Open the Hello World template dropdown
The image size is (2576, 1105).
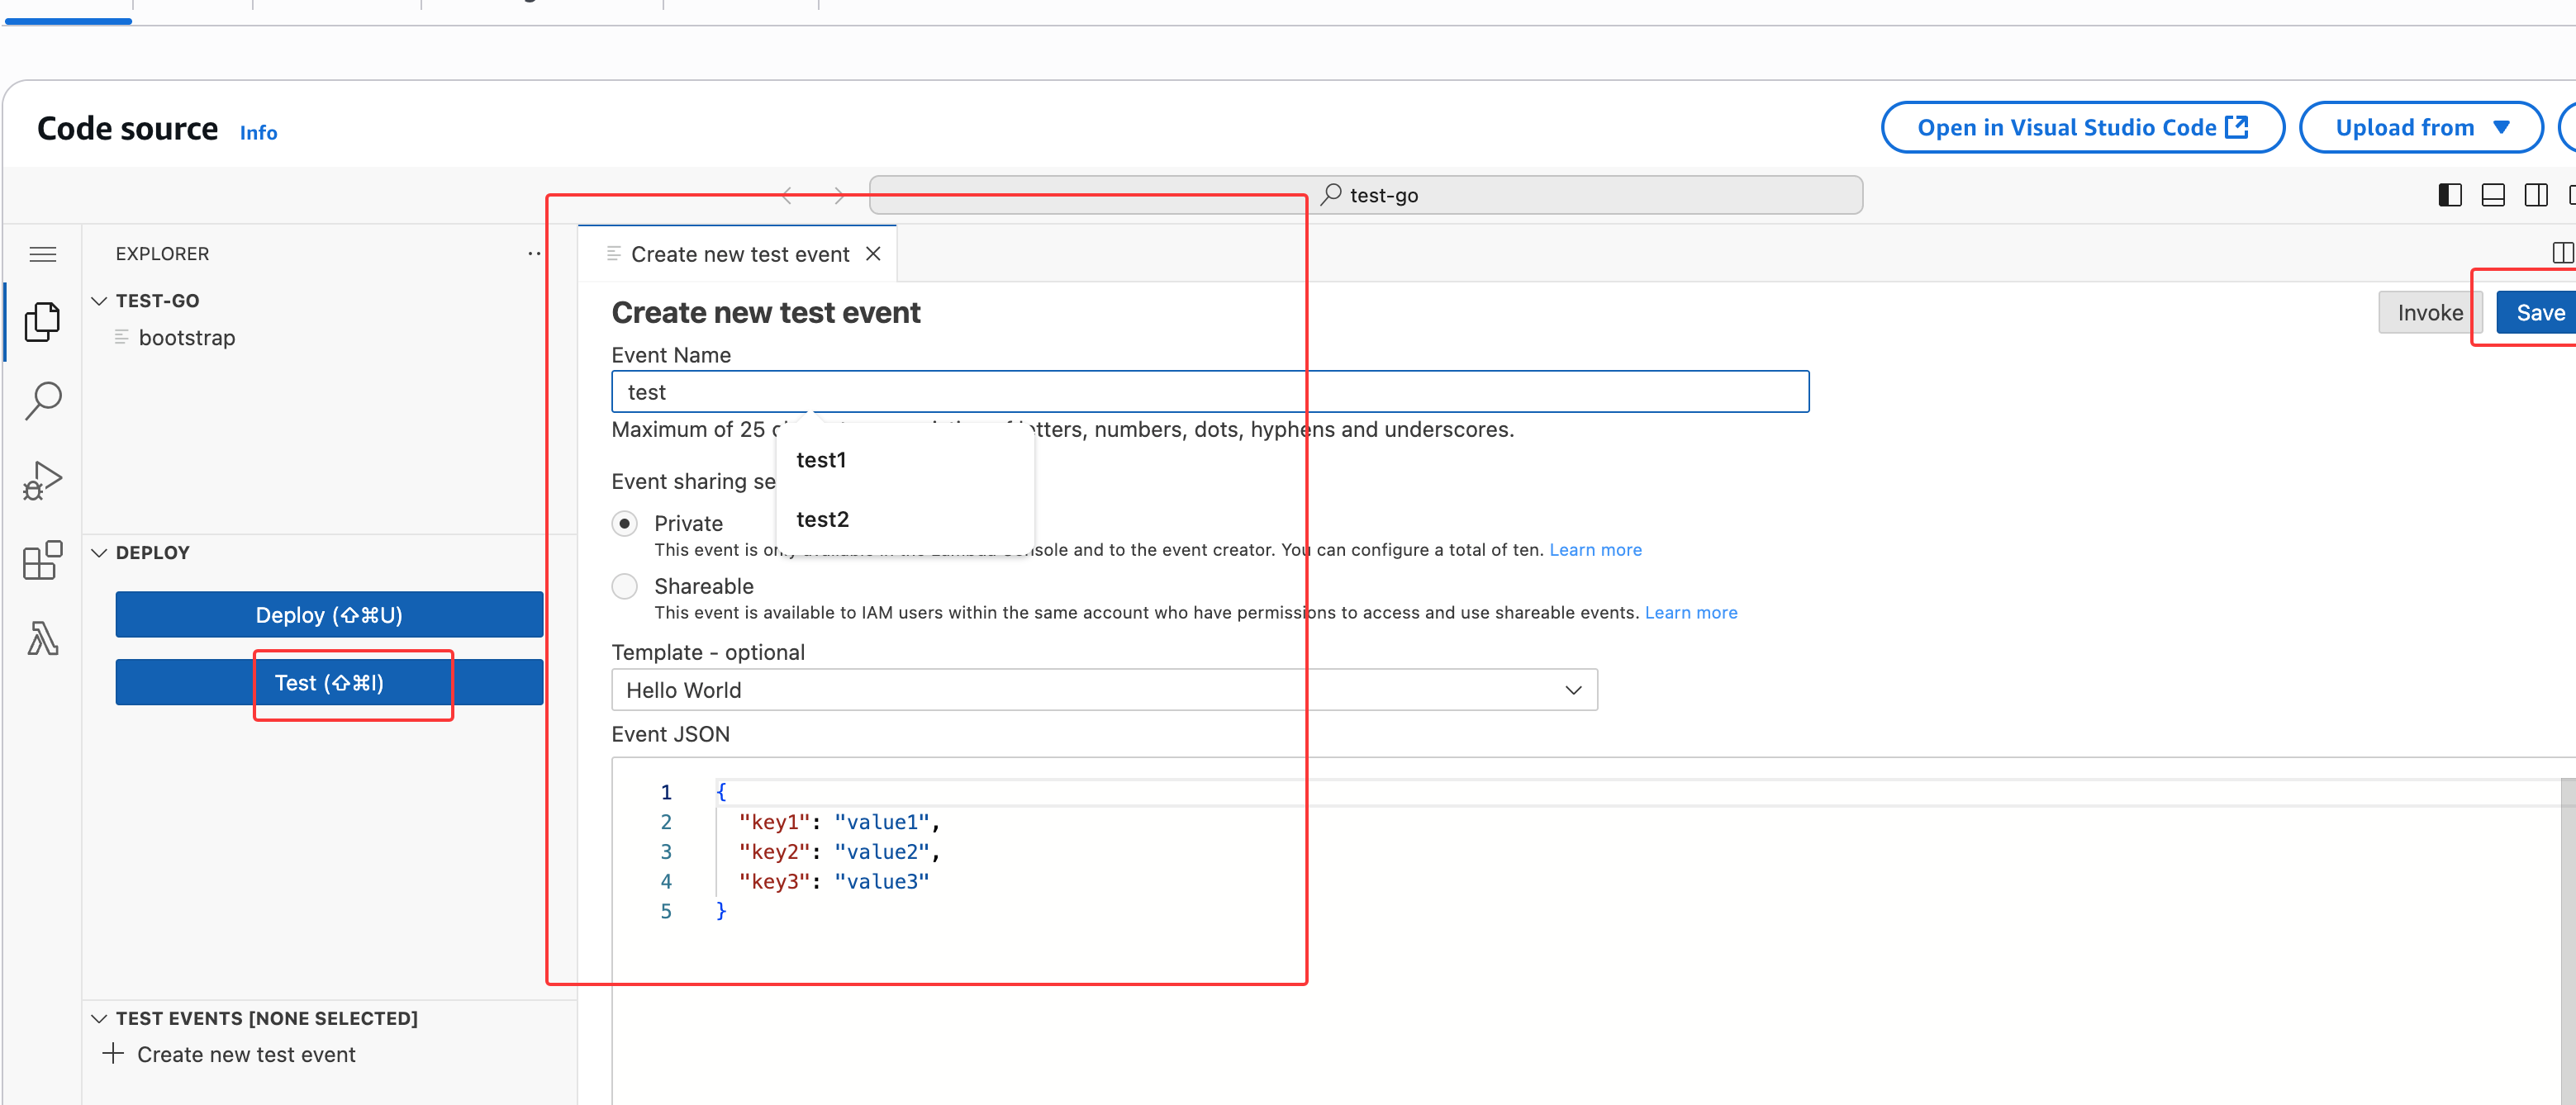point(1103,690)
